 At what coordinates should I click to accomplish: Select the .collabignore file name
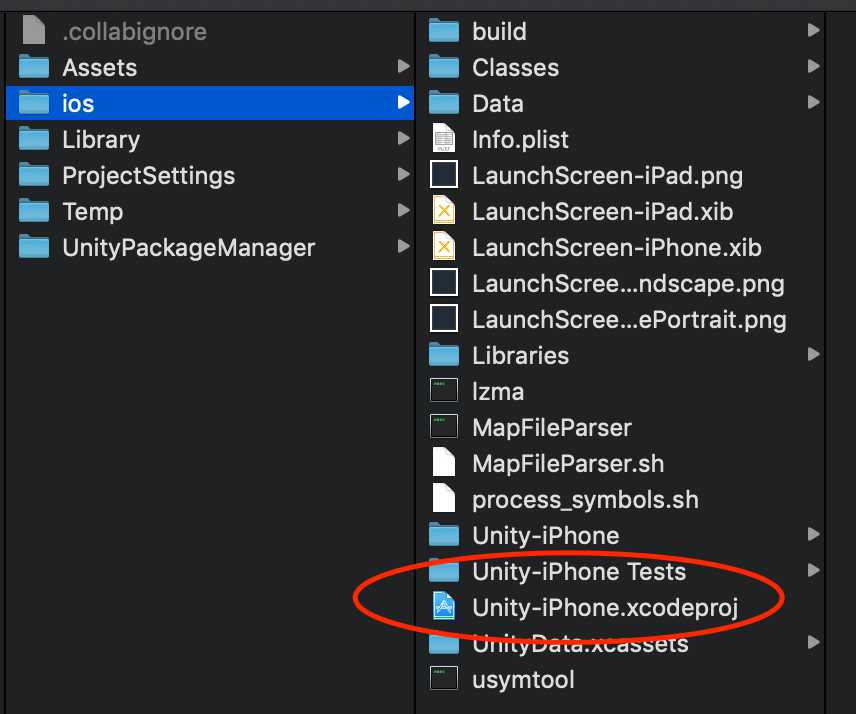click(134, 32)
